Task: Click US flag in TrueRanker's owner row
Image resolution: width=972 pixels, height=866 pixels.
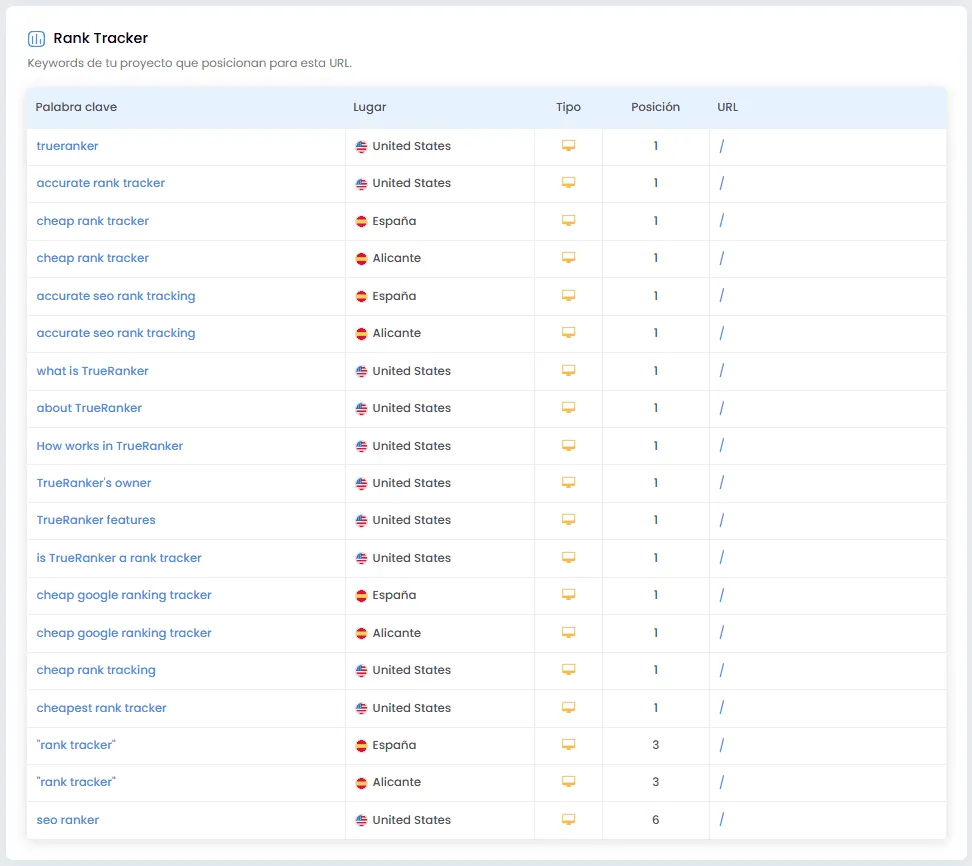Action: 361,484
